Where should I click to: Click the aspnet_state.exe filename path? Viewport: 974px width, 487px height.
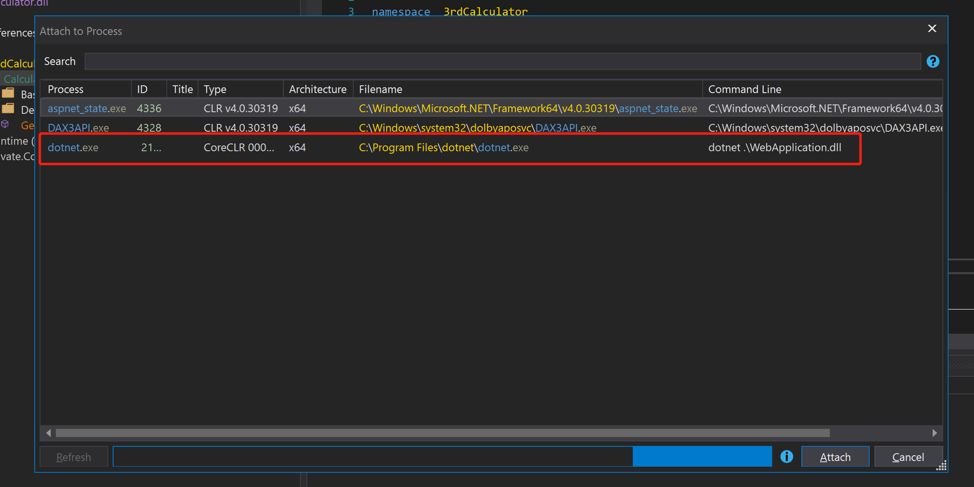(x=528, y=108)
